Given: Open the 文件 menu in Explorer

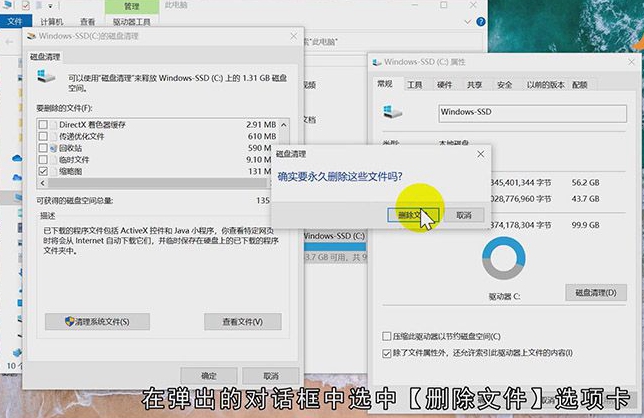Looking at the screenshot, I should (15, 21).
